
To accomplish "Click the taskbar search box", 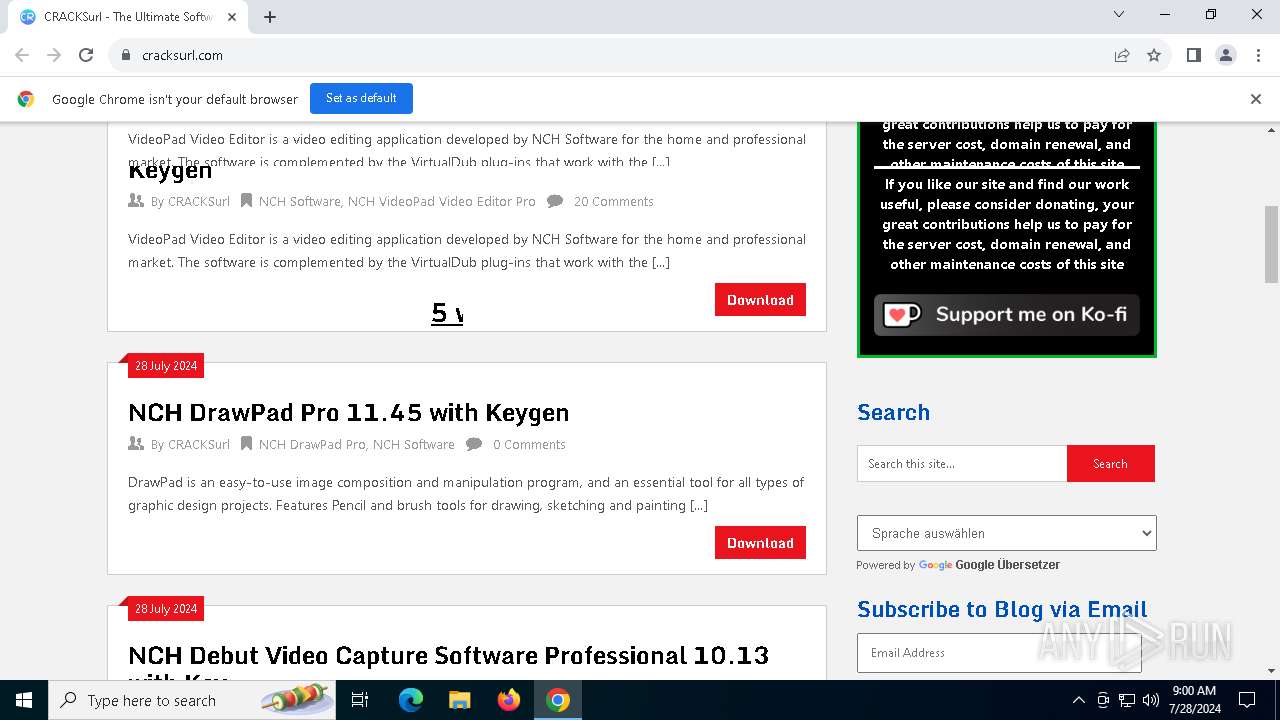I will (x=192, y=700).
